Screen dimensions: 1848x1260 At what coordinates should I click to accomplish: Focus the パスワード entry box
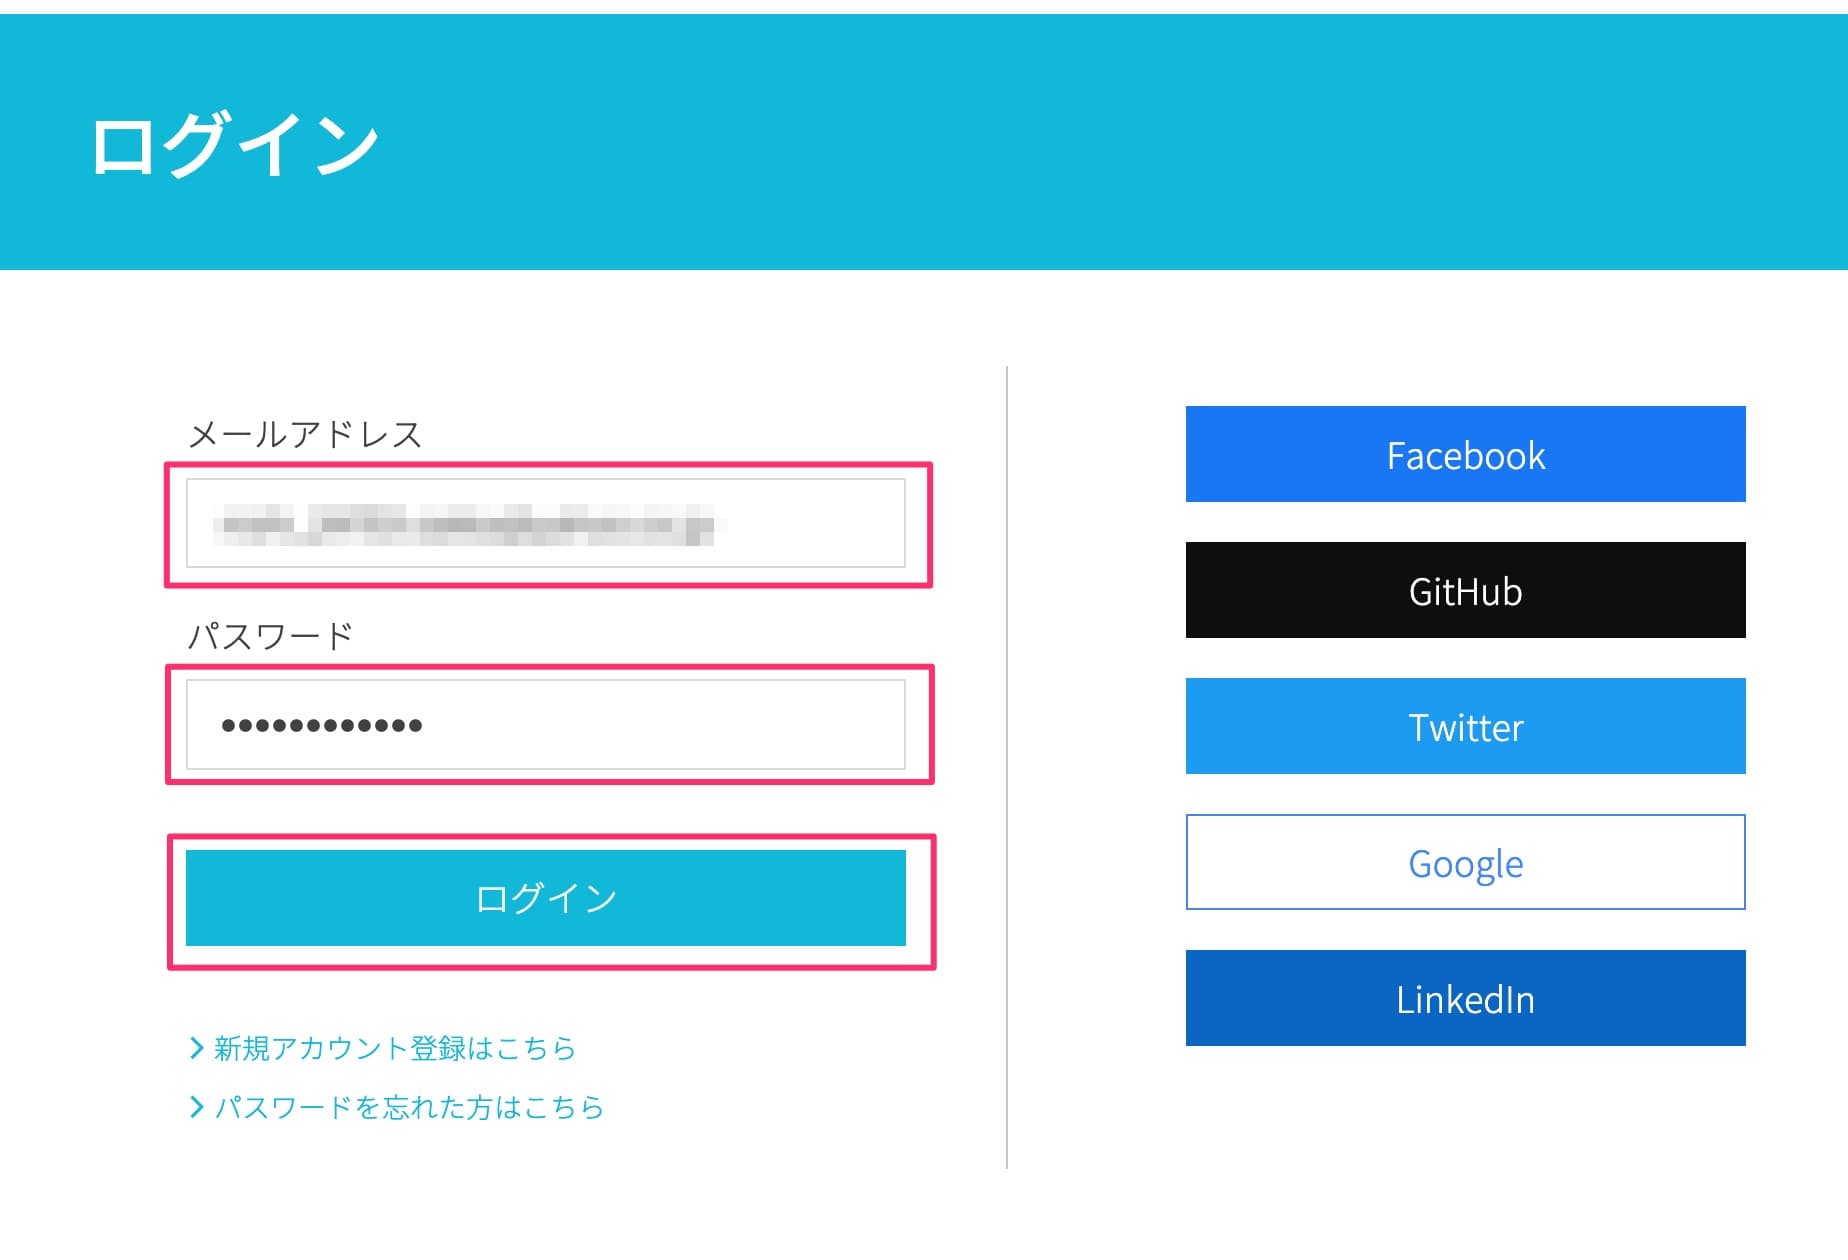tap(547, 724)
